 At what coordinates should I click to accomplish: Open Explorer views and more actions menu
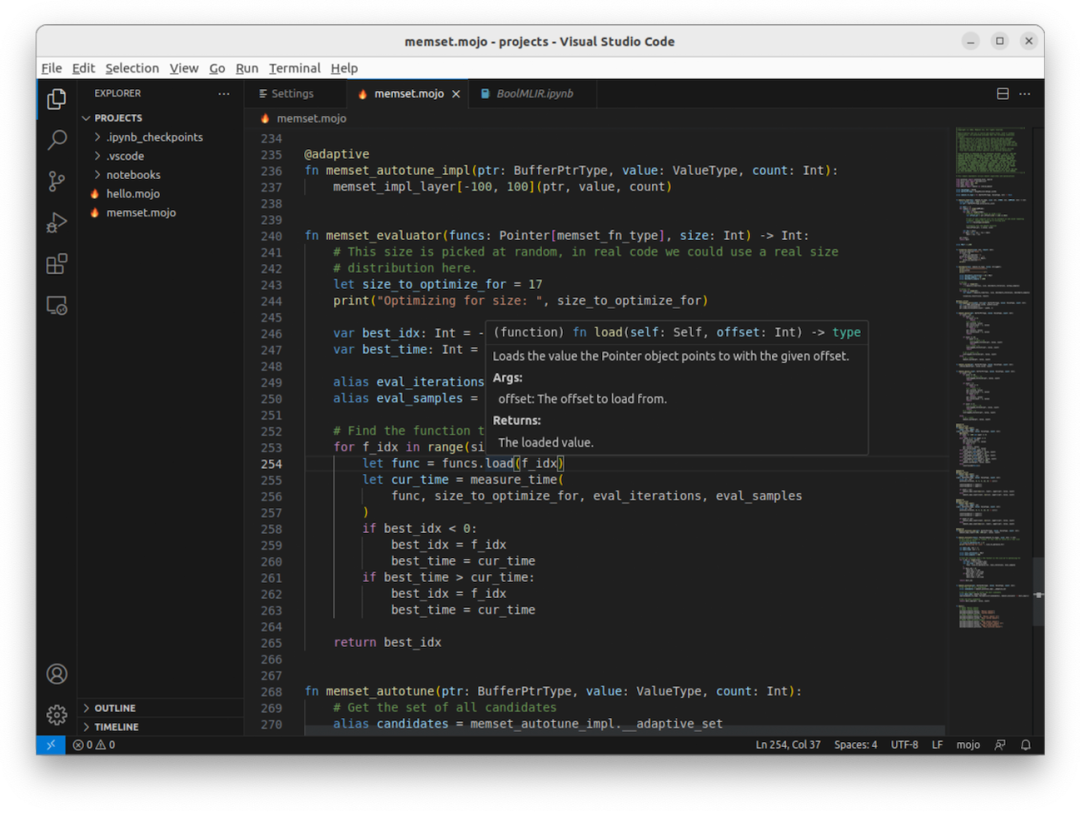coord(224,94)
